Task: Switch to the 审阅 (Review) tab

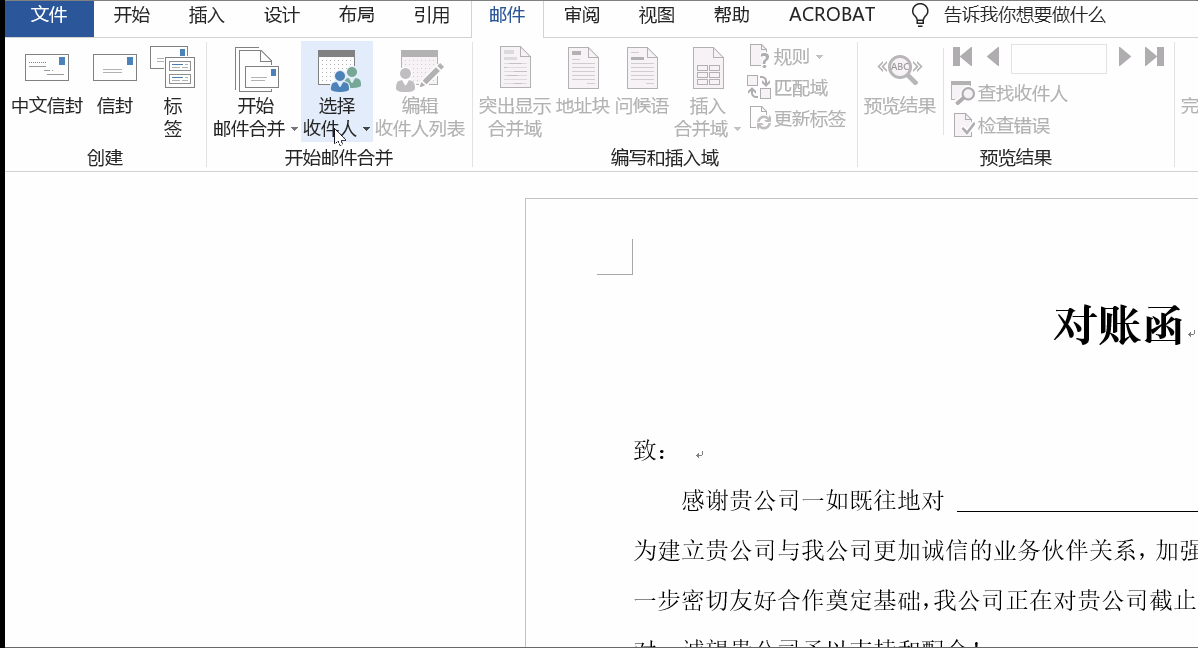Action: coord(581,15)
